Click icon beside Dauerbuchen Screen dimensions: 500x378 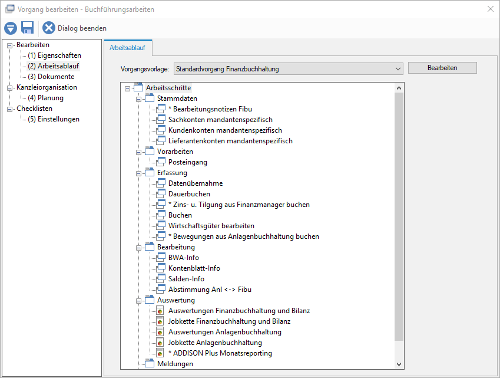[161, 194]
